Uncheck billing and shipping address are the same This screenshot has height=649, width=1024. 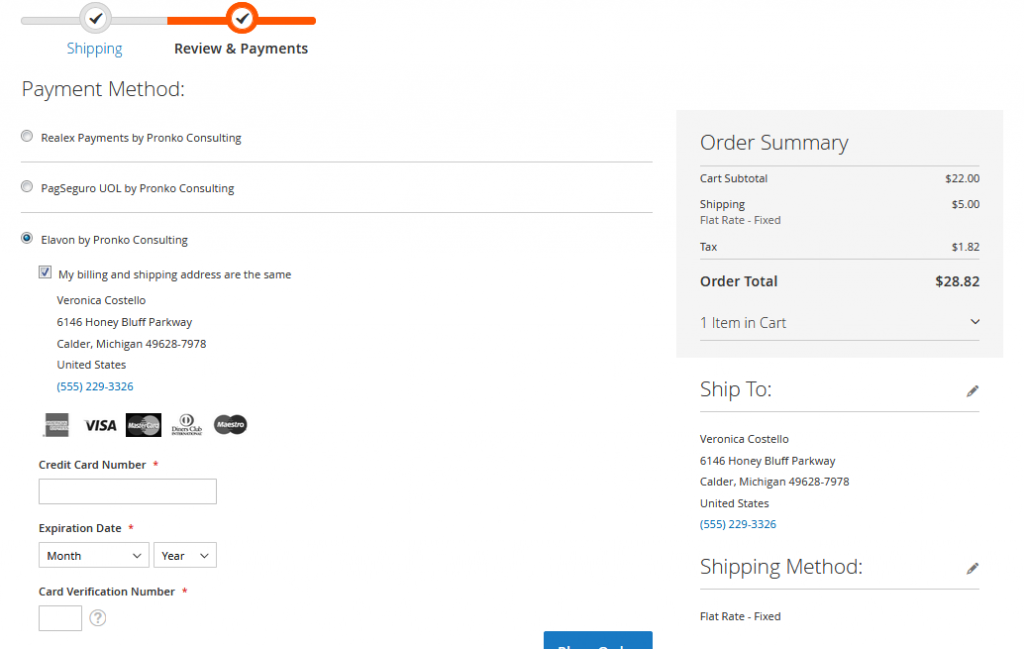(x=44, y=271)
